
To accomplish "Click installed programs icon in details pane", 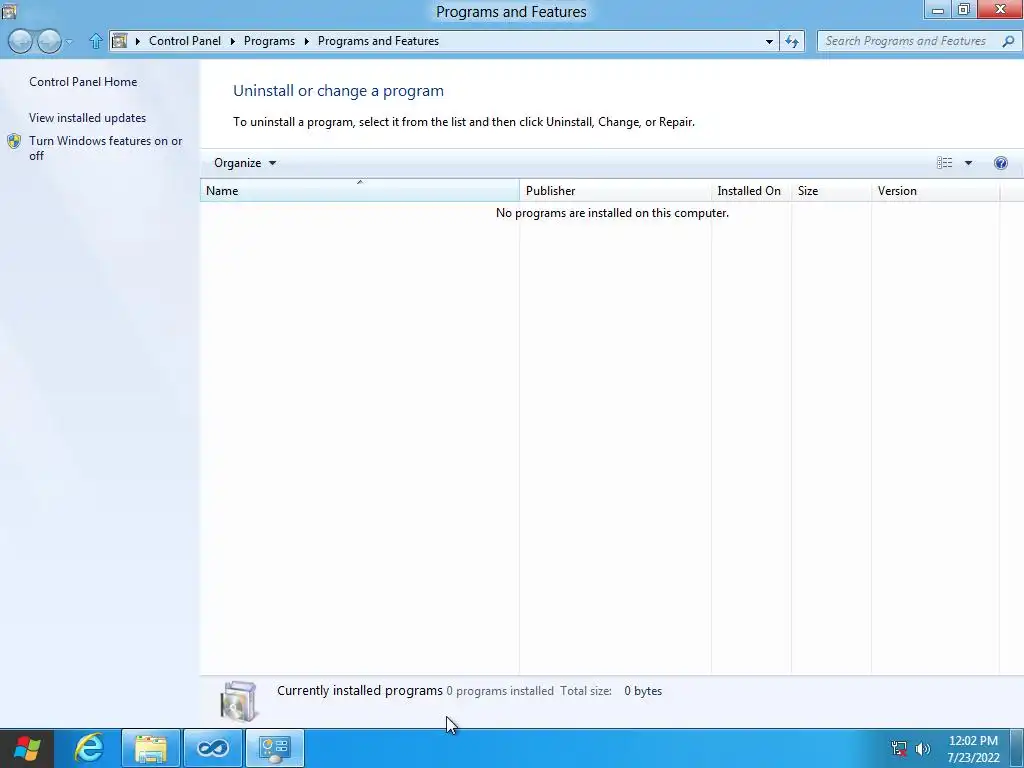I will pyautogui.click(x=239, y=701).
